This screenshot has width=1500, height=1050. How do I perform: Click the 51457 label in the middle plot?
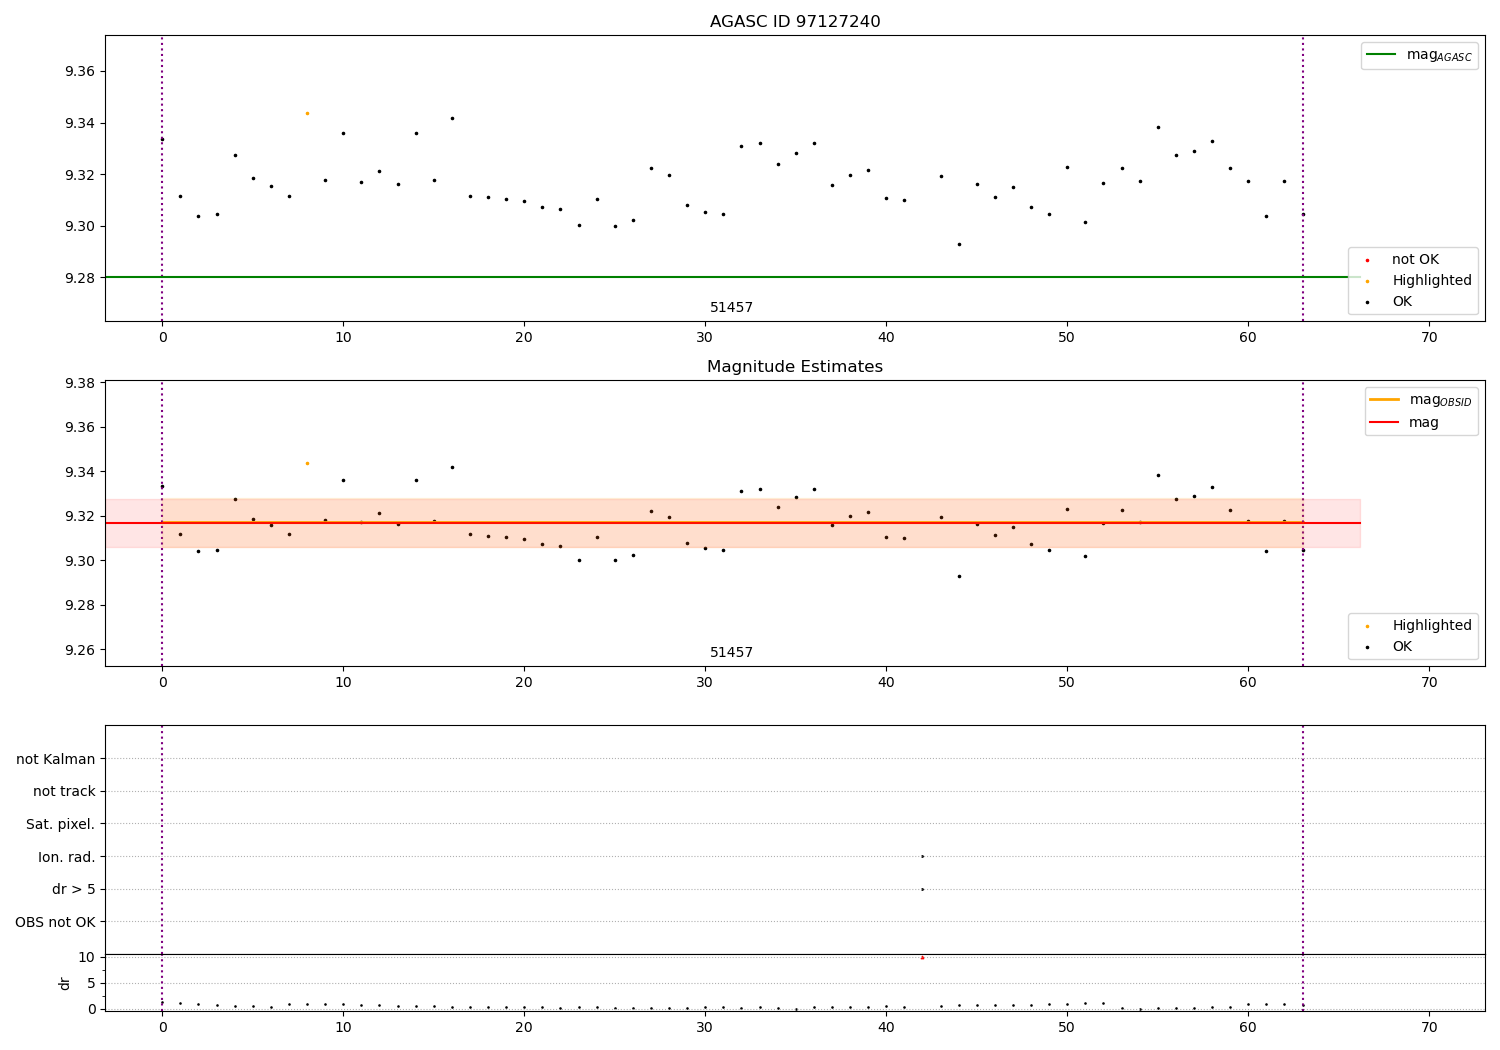click(731, 653)
